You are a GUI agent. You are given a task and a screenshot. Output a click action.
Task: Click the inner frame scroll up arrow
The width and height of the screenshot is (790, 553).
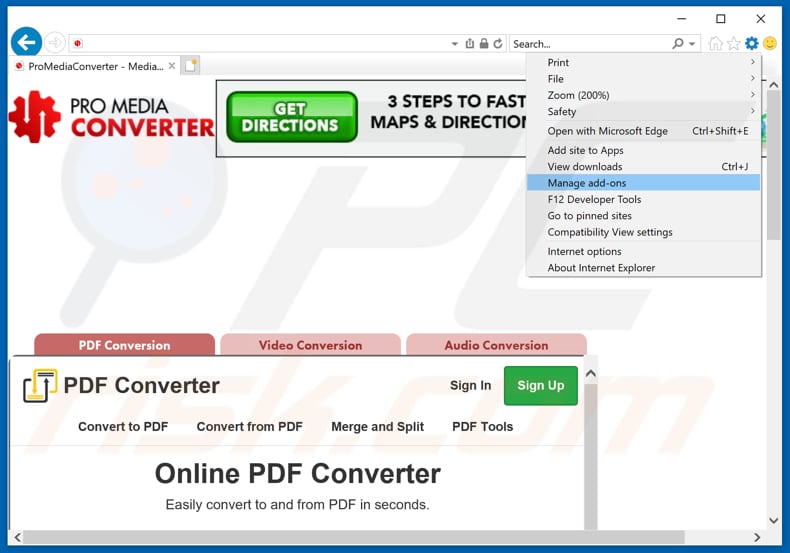(591, 374)
